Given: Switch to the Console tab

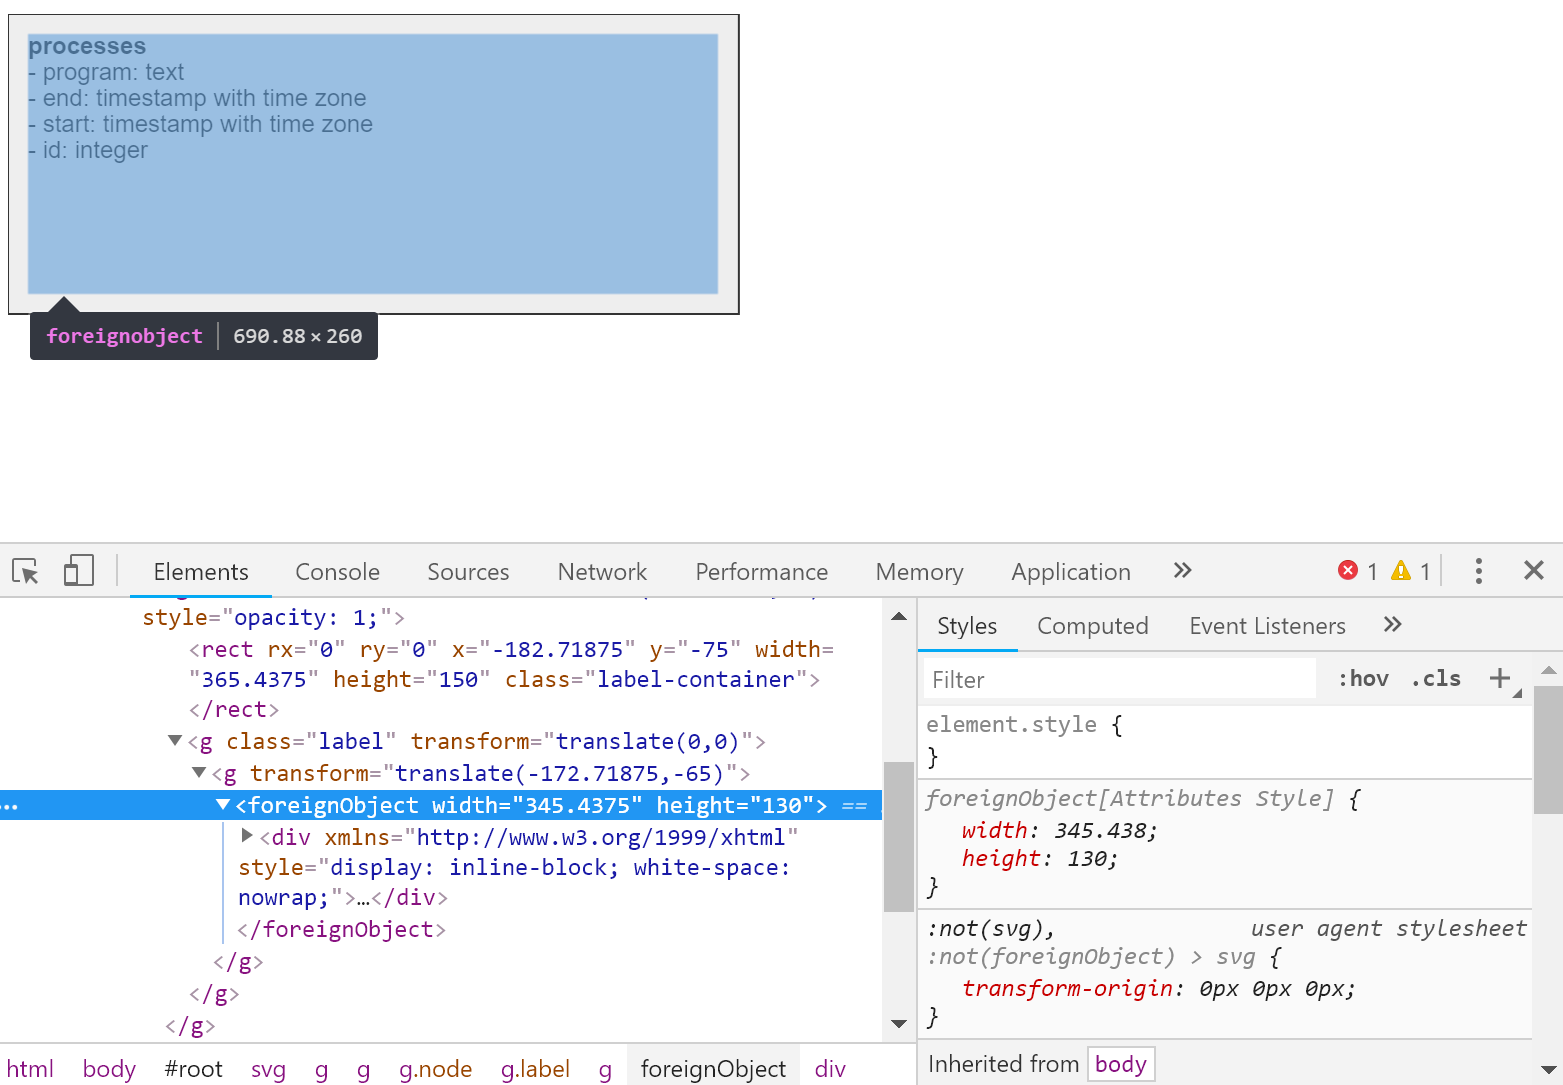Looking at the screenshot, I should 338,572.
